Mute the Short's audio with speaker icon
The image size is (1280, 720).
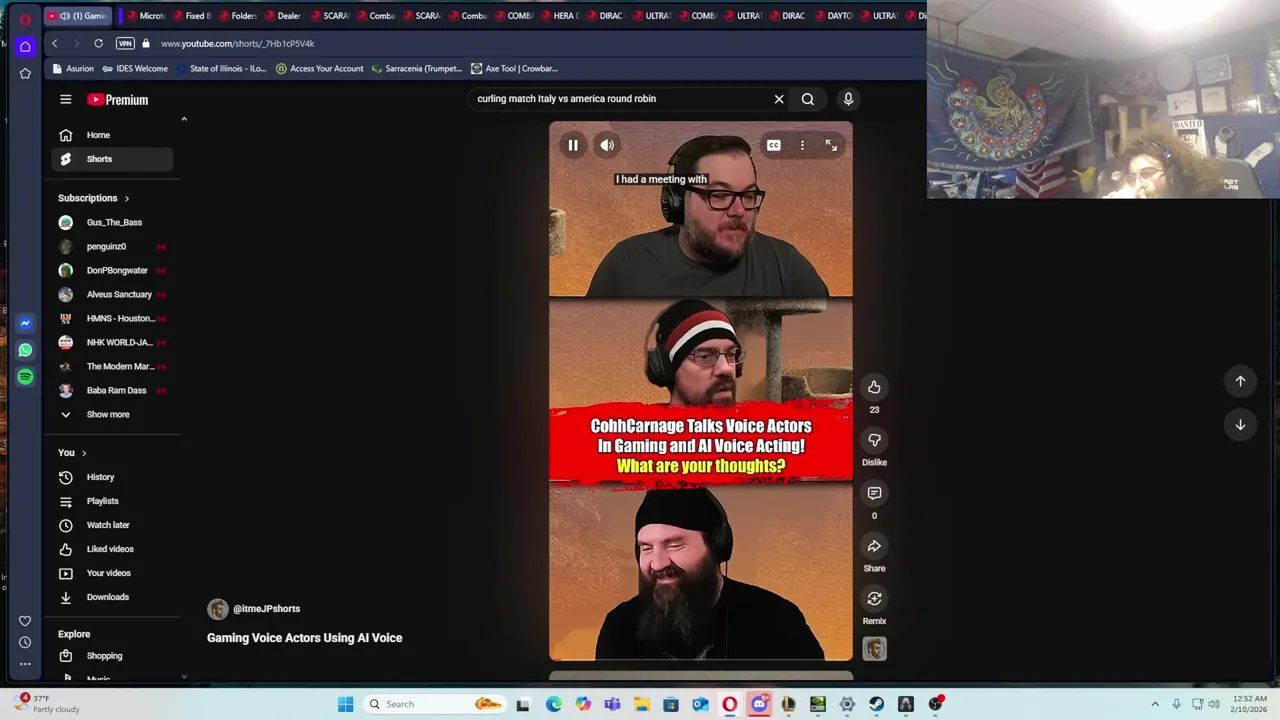coord(607,145)
